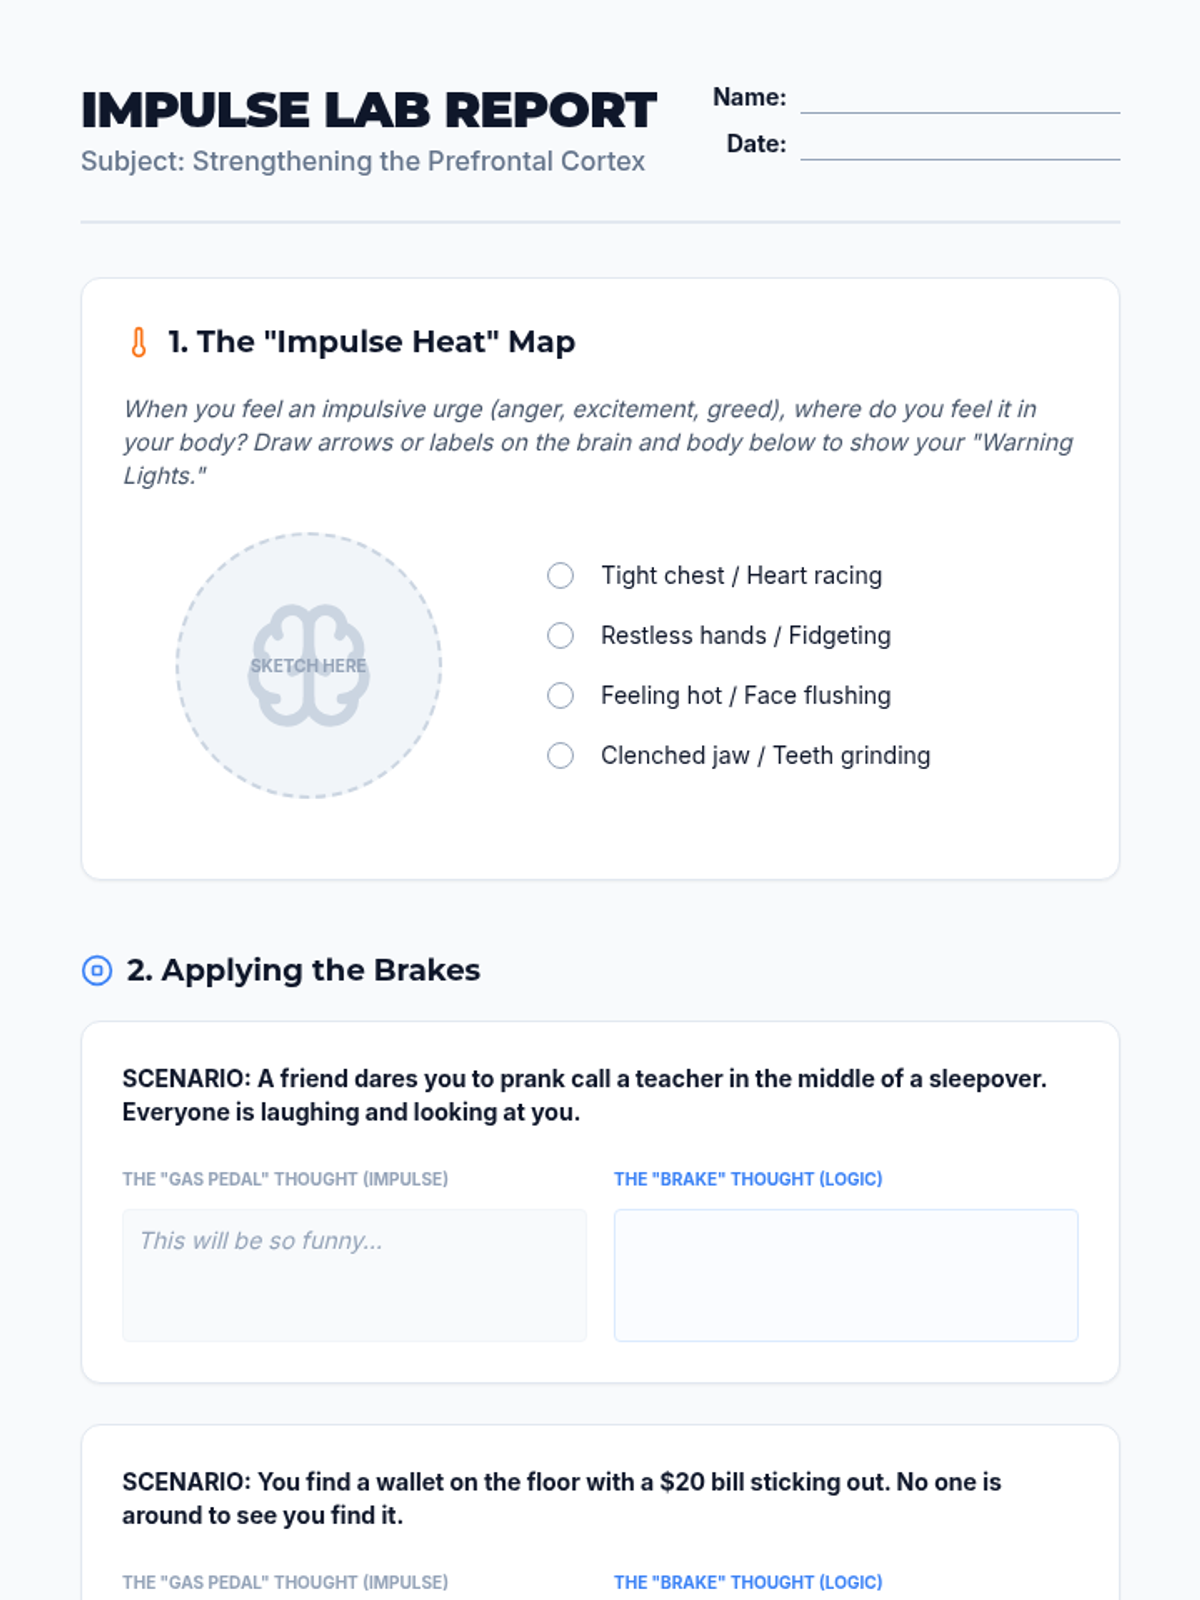Click the Brake thought box for prank call

[x=846, y=1275]
